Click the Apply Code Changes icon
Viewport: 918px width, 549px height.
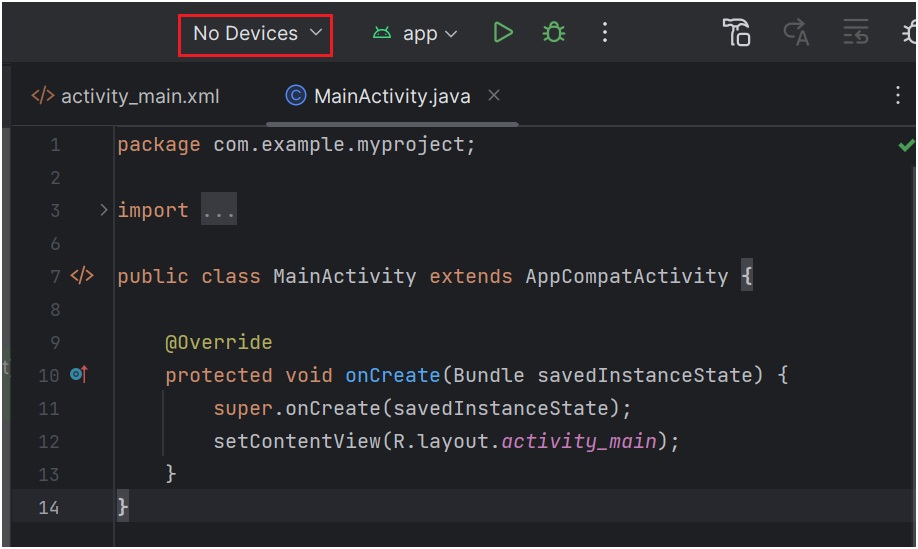click(x=856, y=33)
